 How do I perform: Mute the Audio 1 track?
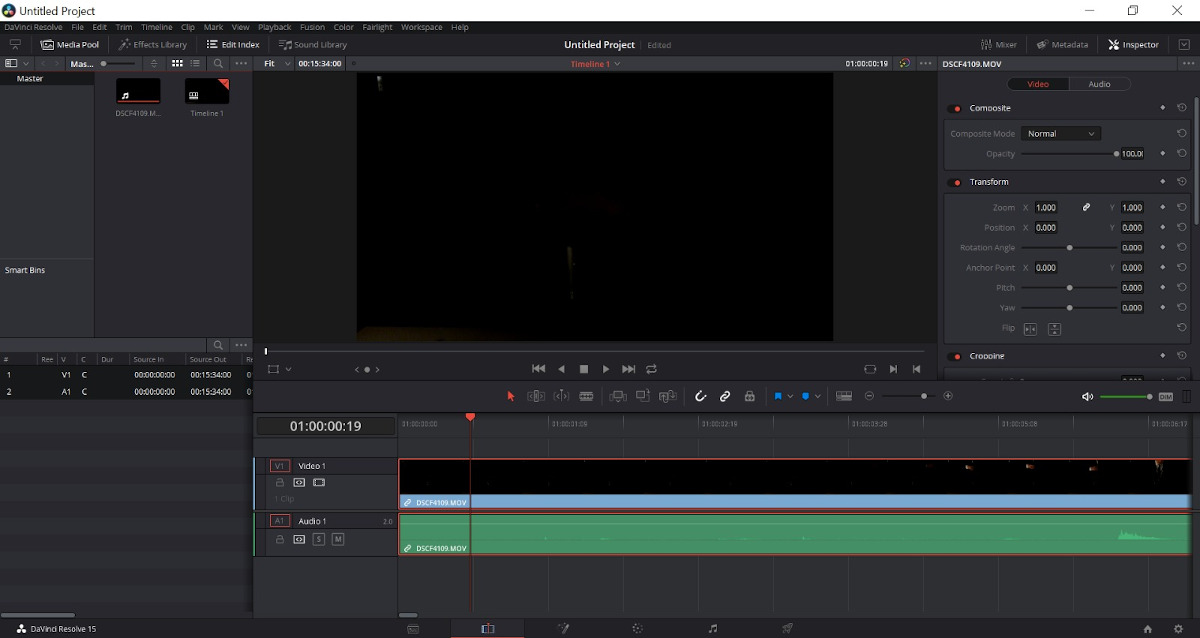(x=338, y=539)
